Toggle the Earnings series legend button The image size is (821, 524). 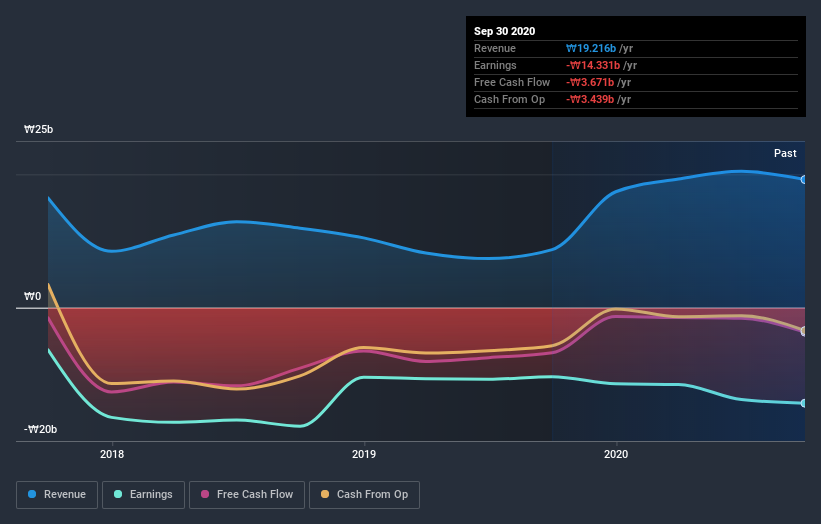pyautogui.click(x=143, y=495)
